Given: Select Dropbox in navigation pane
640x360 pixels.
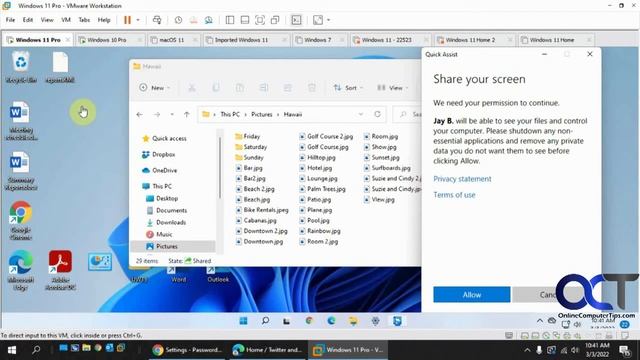Looking at the screenshot, I should (x=163, y=155).
